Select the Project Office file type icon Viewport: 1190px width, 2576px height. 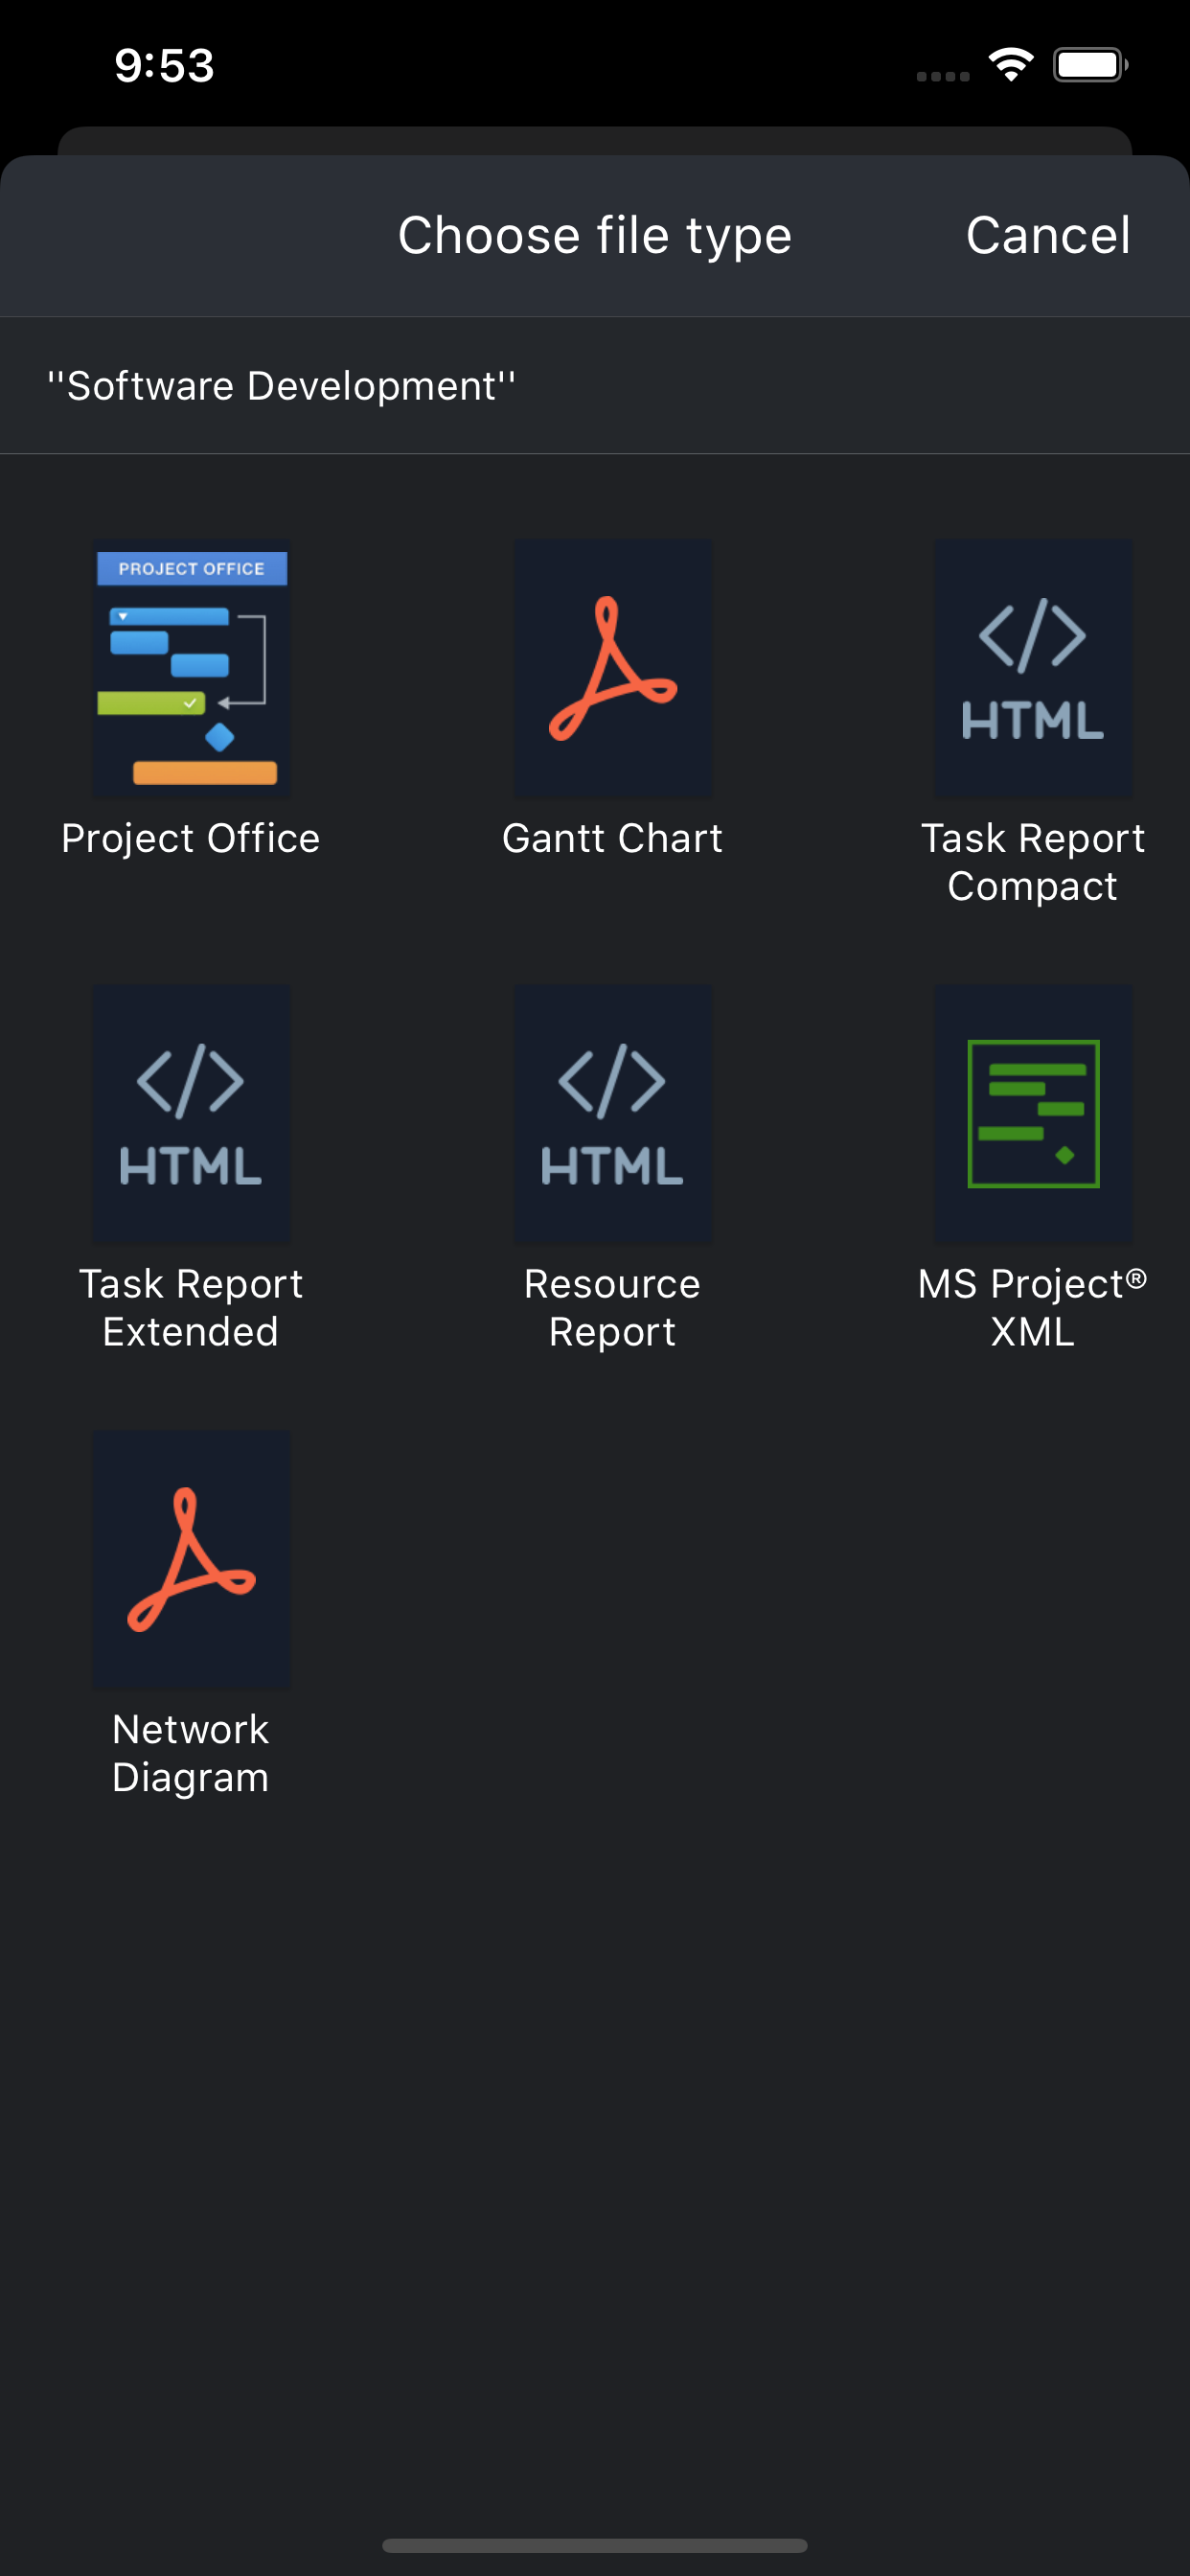(x=192, y=669)
